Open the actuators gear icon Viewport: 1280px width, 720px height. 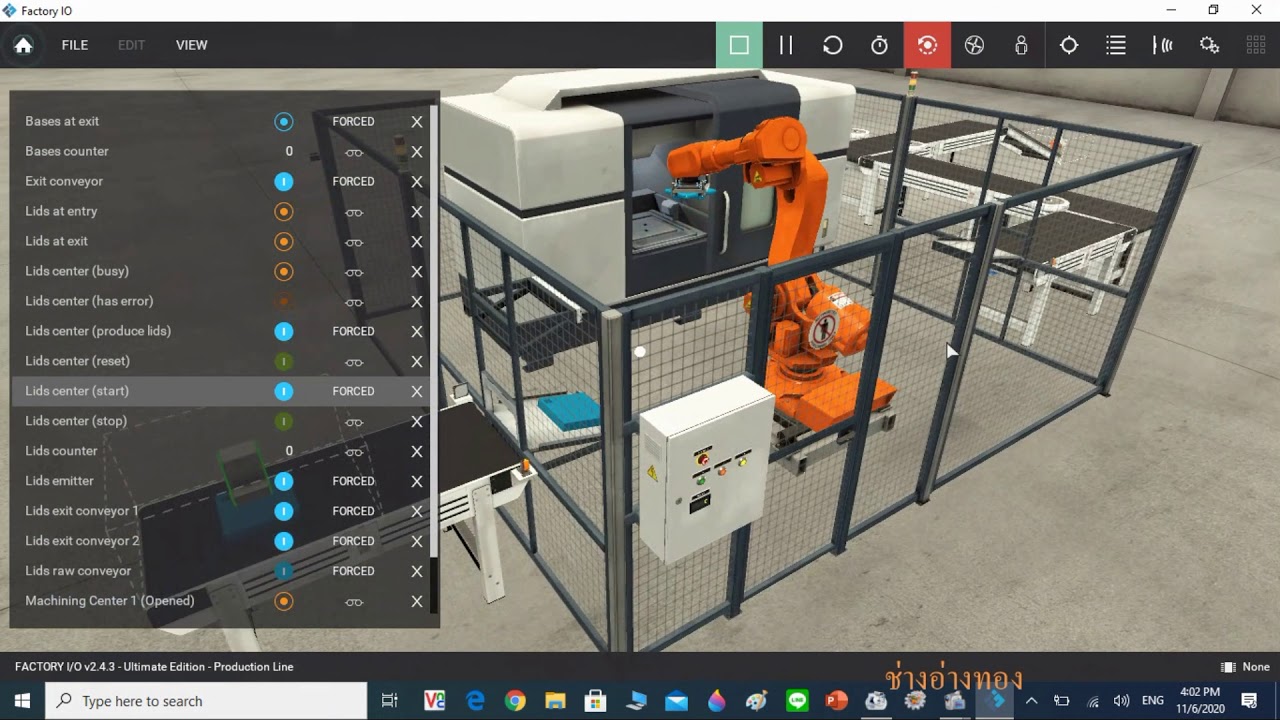point(1210,45)
